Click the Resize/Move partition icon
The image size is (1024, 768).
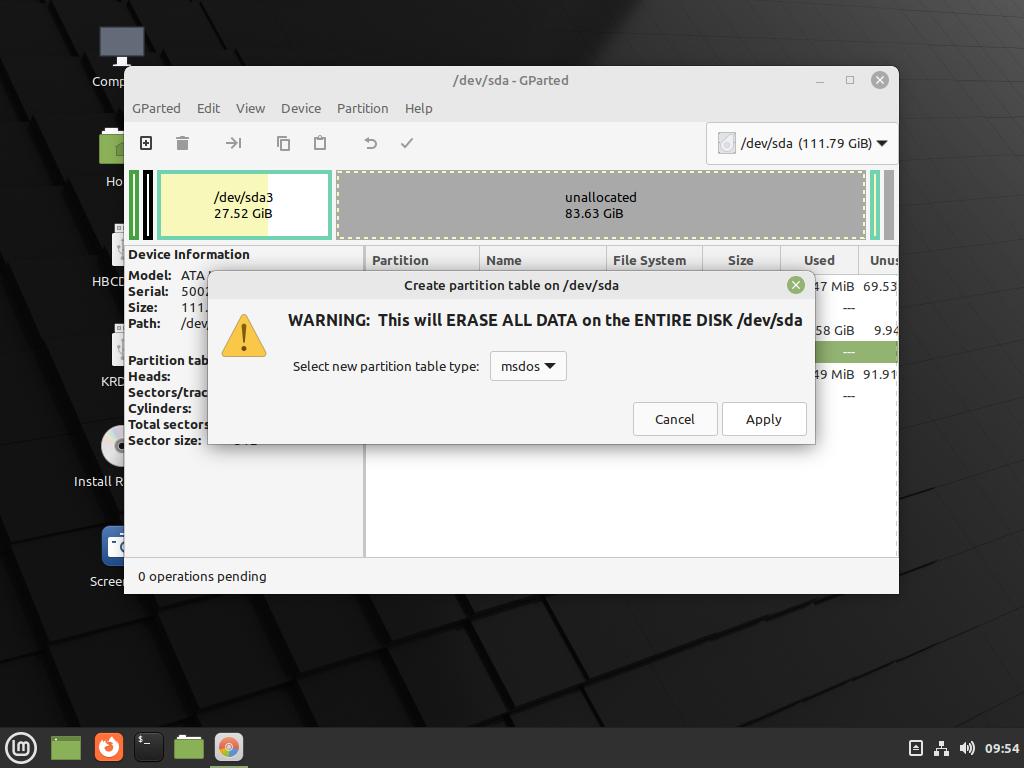pos(233,143)
